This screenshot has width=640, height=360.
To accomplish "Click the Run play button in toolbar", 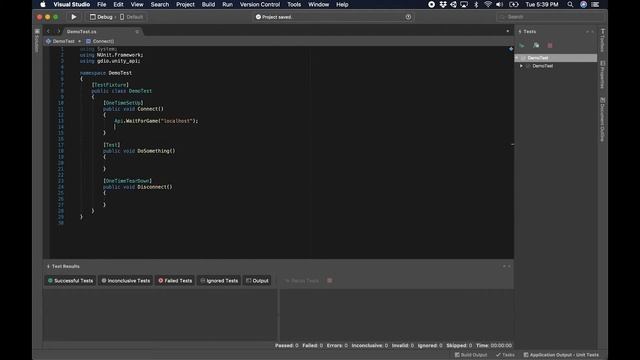I will click(73, 17).
